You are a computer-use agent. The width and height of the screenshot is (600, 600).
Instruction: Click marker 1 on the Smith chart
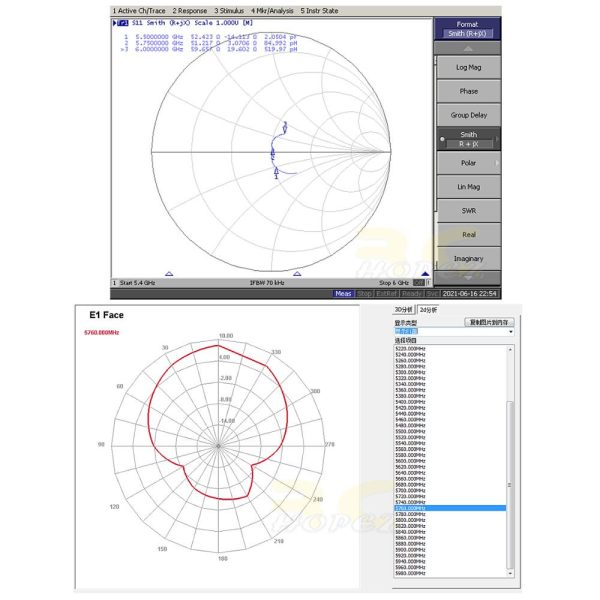tap(276, 173)
